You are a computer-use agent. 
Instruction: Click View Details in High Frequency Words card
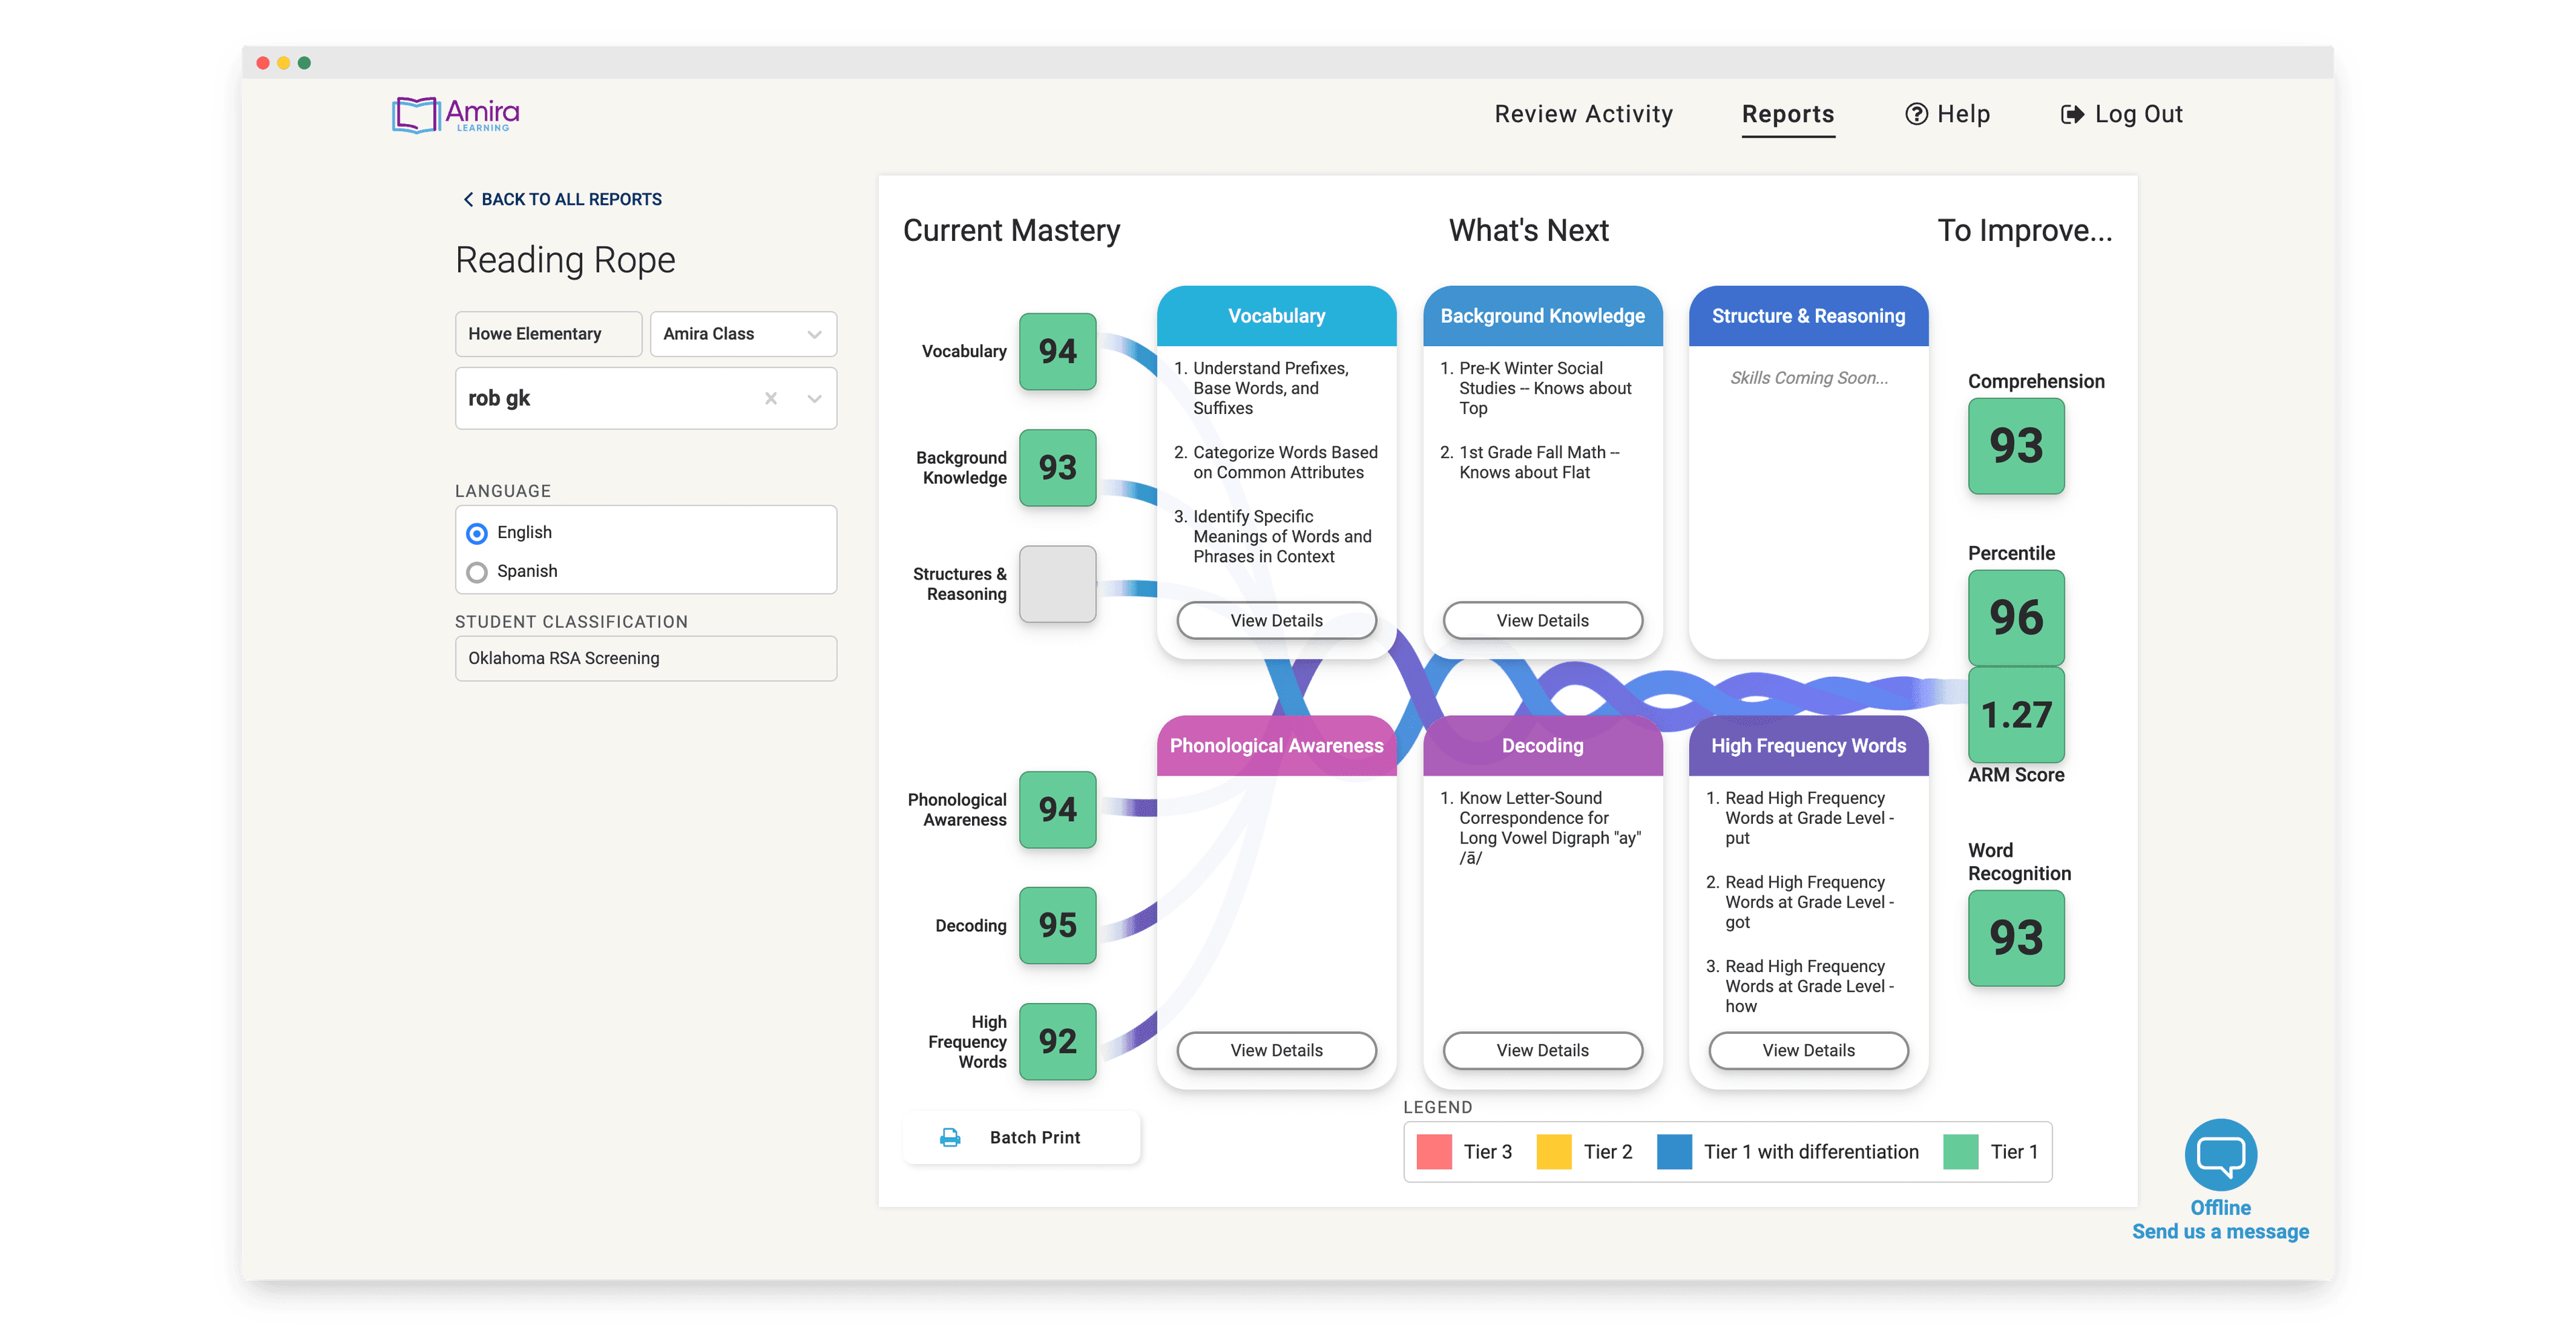pos(1808,1050)
